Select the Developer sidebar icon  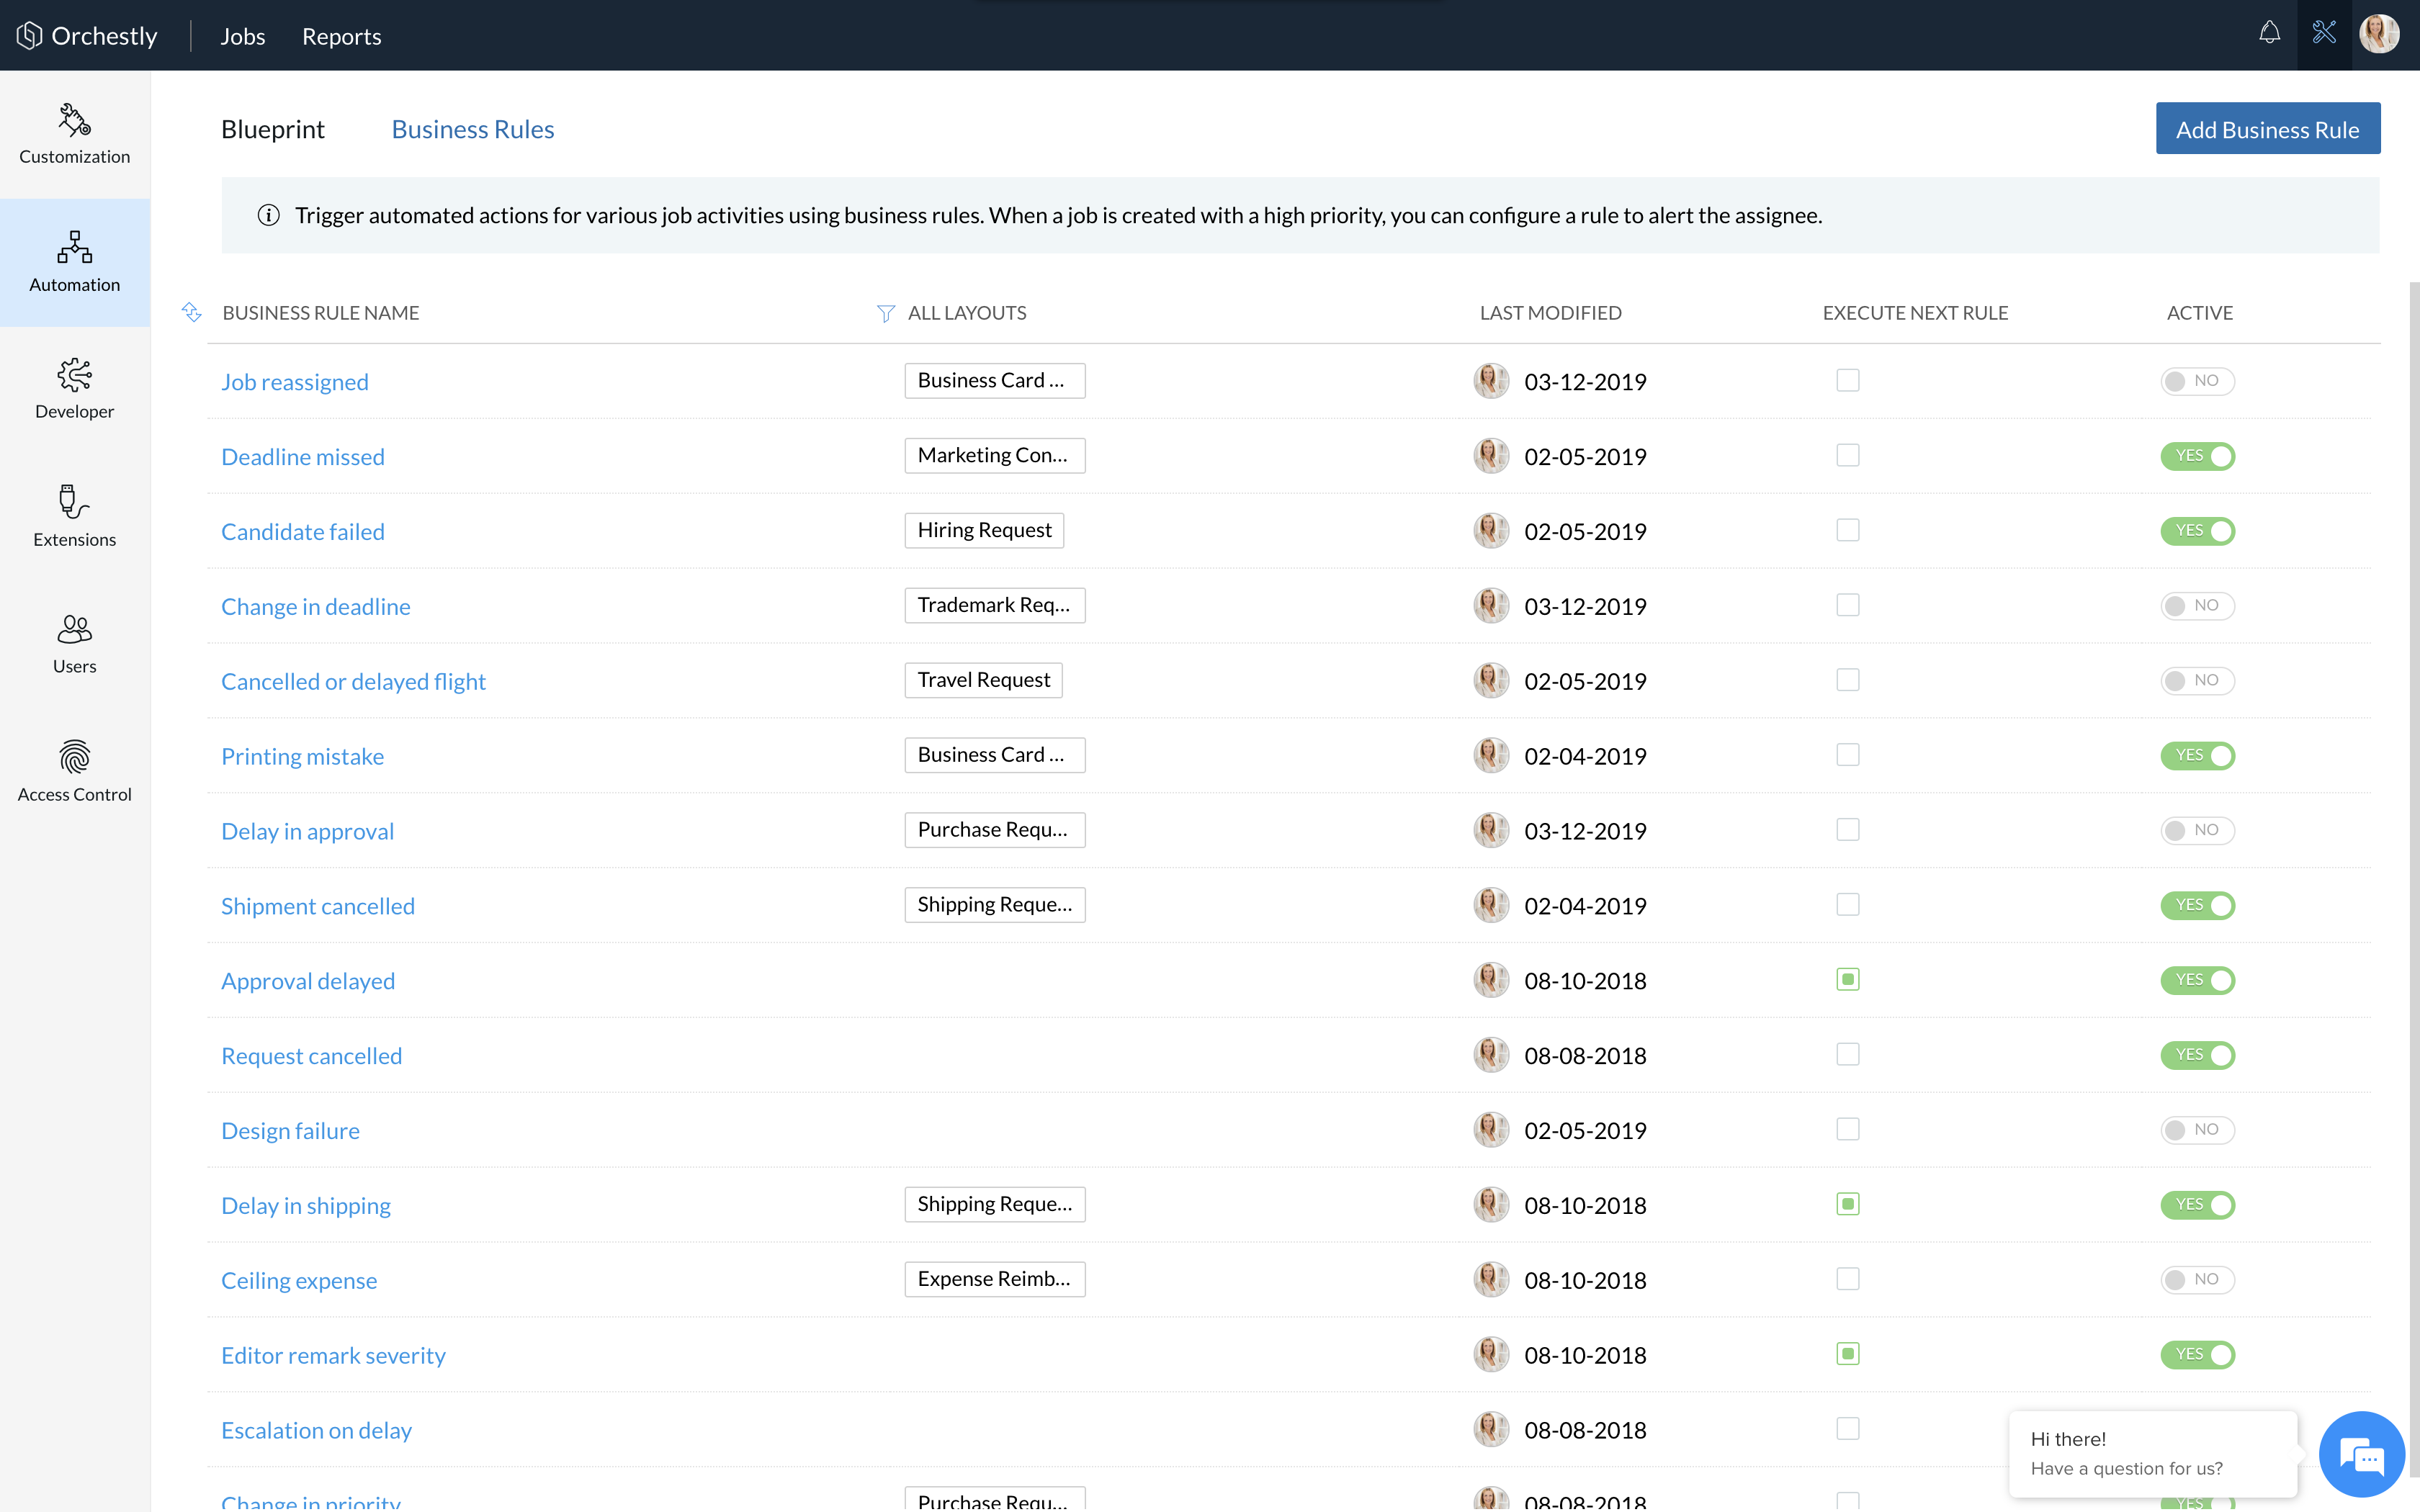(x=74, y=388)
